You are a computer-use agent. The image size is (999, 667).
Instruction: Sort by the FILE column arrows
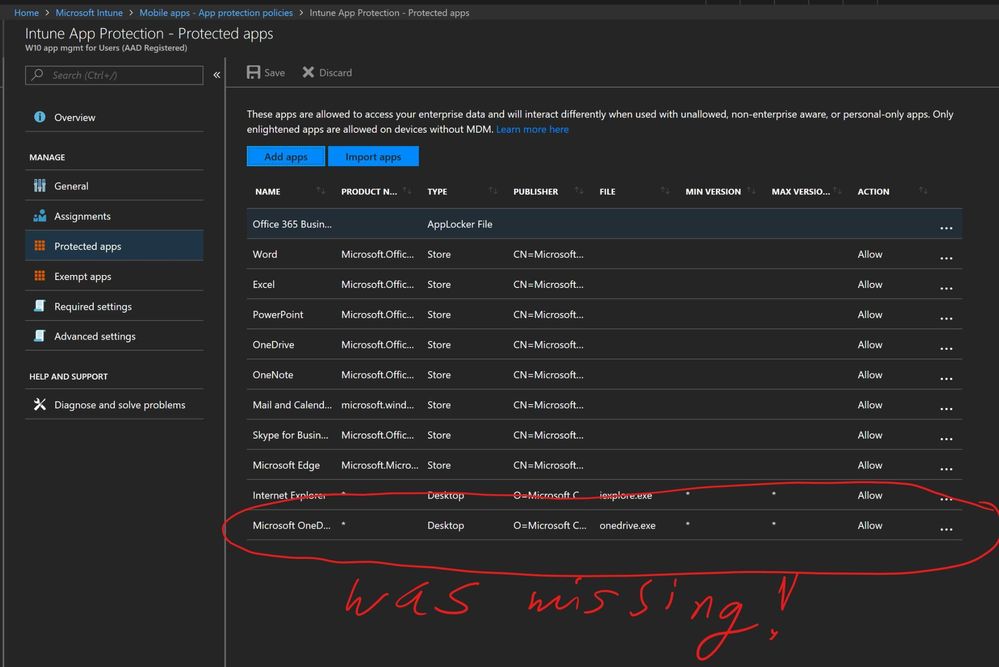coord(665,190)
